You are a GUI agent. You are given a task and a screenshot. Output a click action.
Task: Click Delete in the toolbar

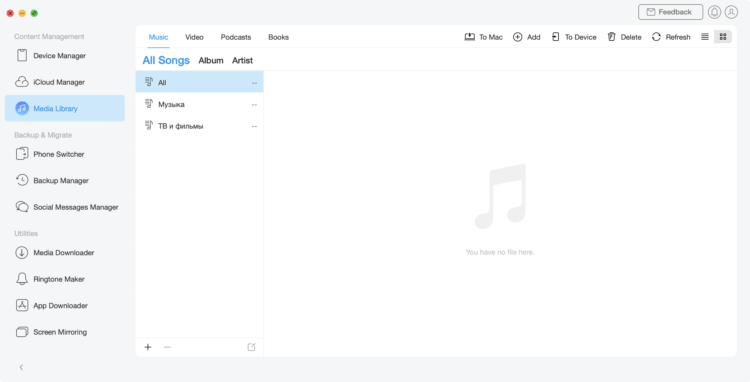(624, 37)
